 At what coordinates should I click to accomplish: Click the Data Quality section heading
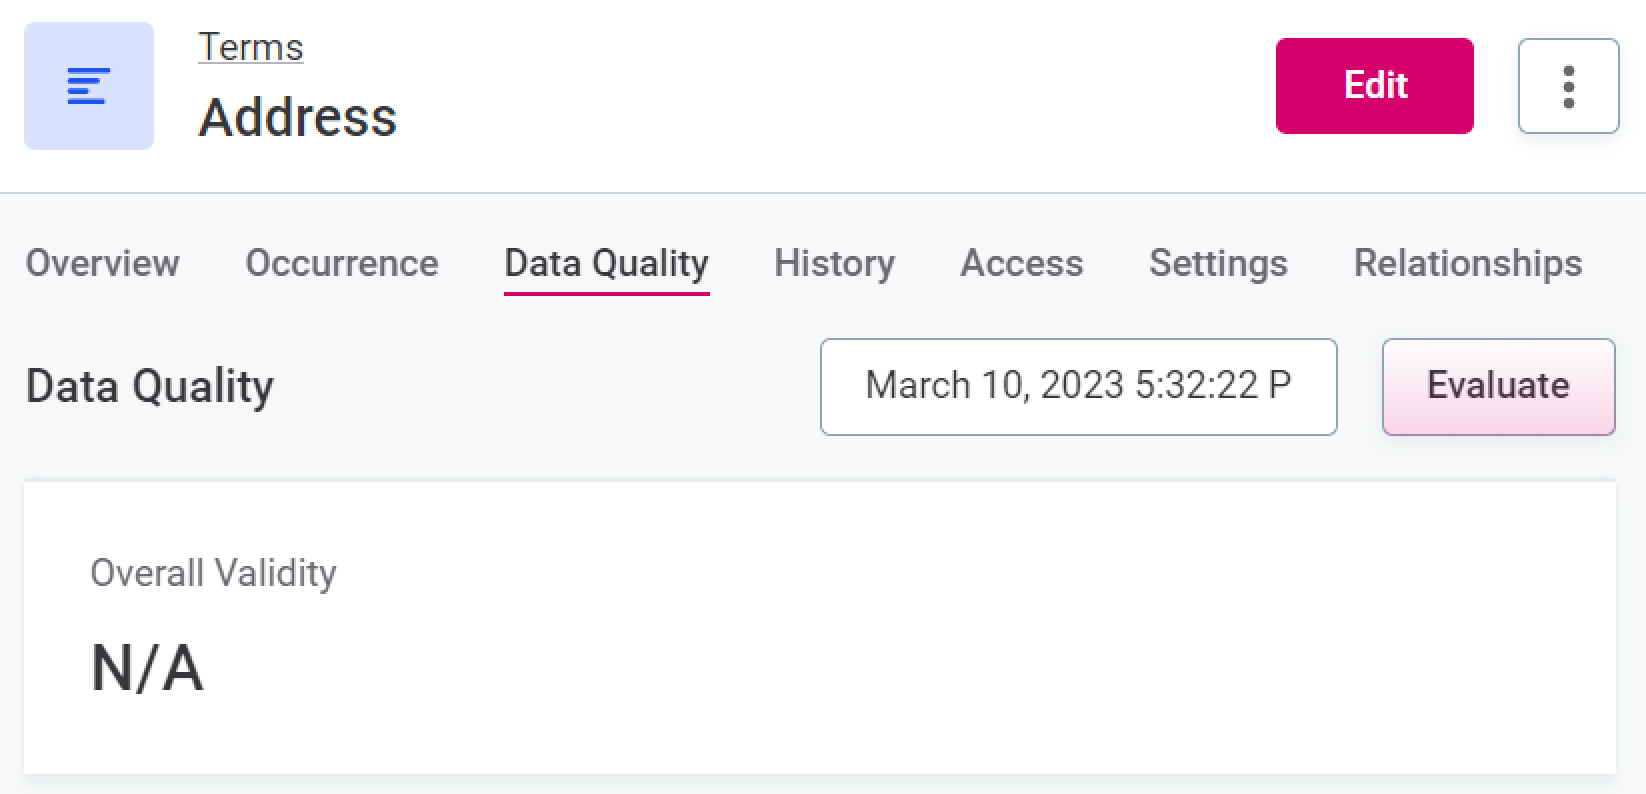pyautogui.click(x=150, y=386)
